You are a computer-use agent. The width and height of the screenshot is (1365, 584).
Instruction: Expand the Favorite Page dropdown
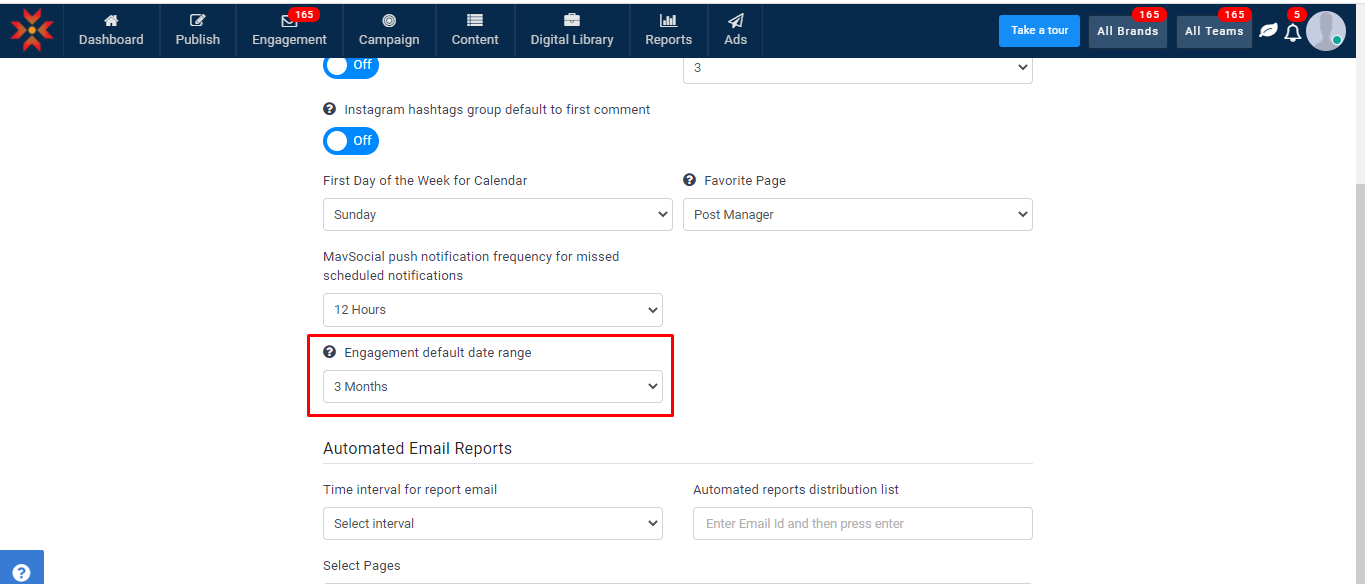[857, 214]
